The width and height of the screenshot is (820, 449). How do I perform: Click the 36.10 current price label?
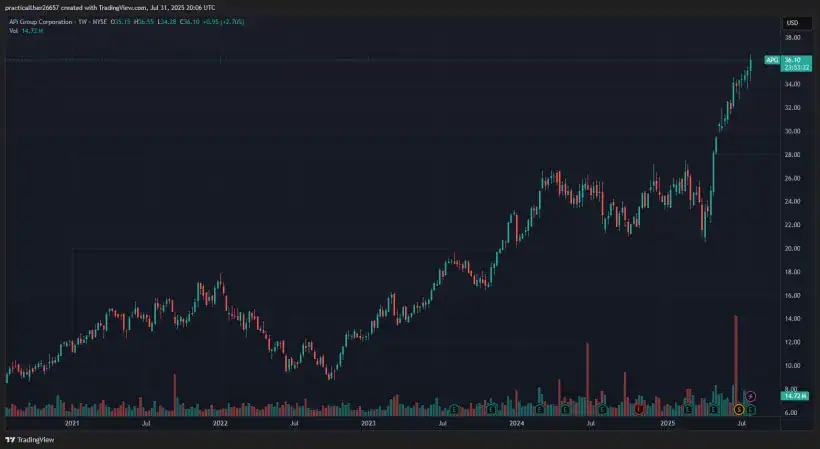[793, 60]
